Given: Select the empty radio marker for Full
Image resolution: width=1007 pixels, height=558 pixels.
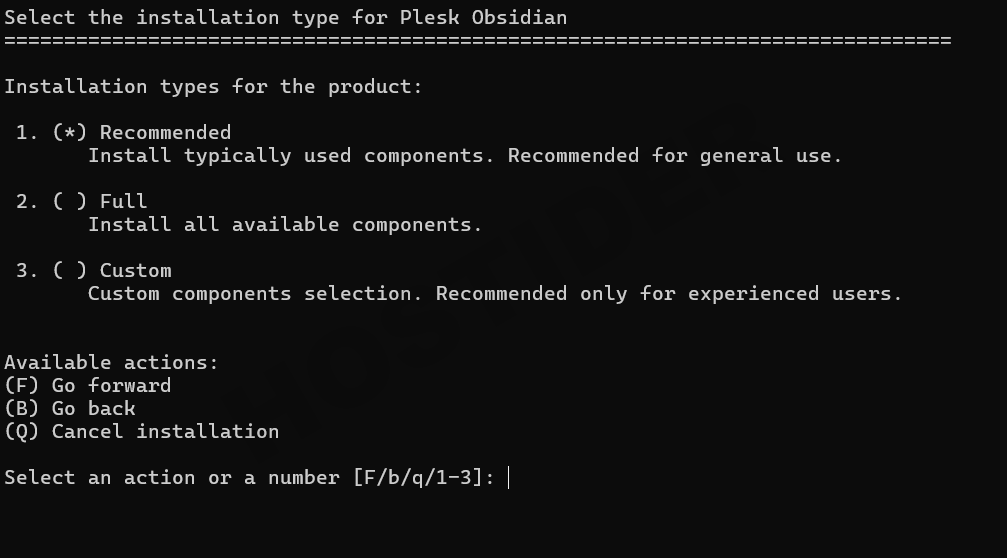Looking at the screenshot, I should 69,202.
